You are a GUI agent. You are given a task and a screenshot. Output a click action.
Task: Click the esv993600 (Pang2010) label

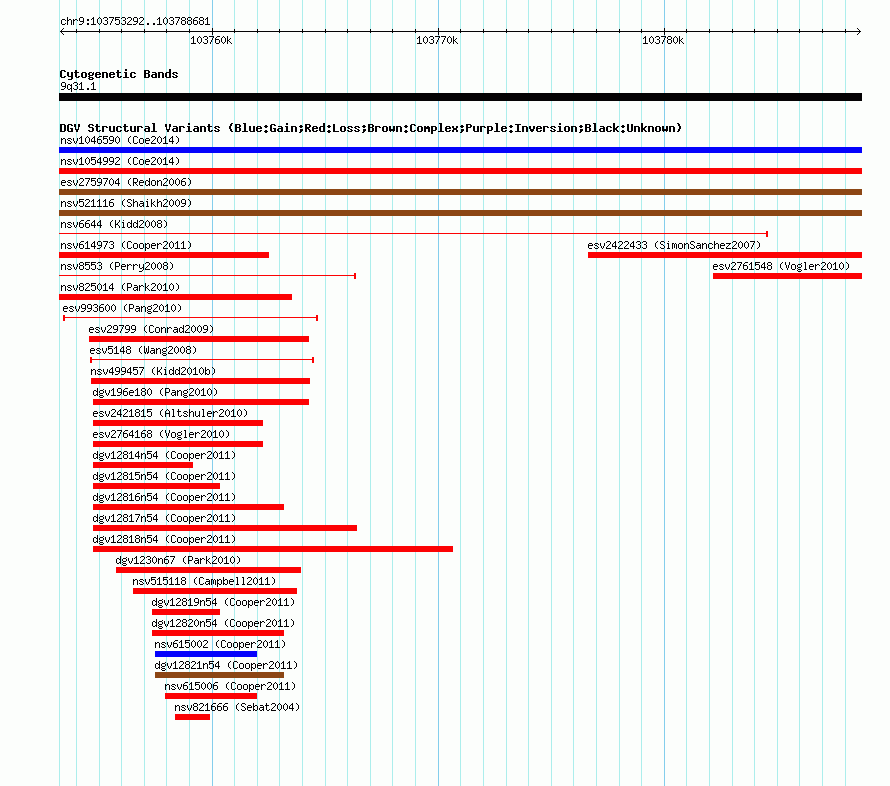point(122,308)
